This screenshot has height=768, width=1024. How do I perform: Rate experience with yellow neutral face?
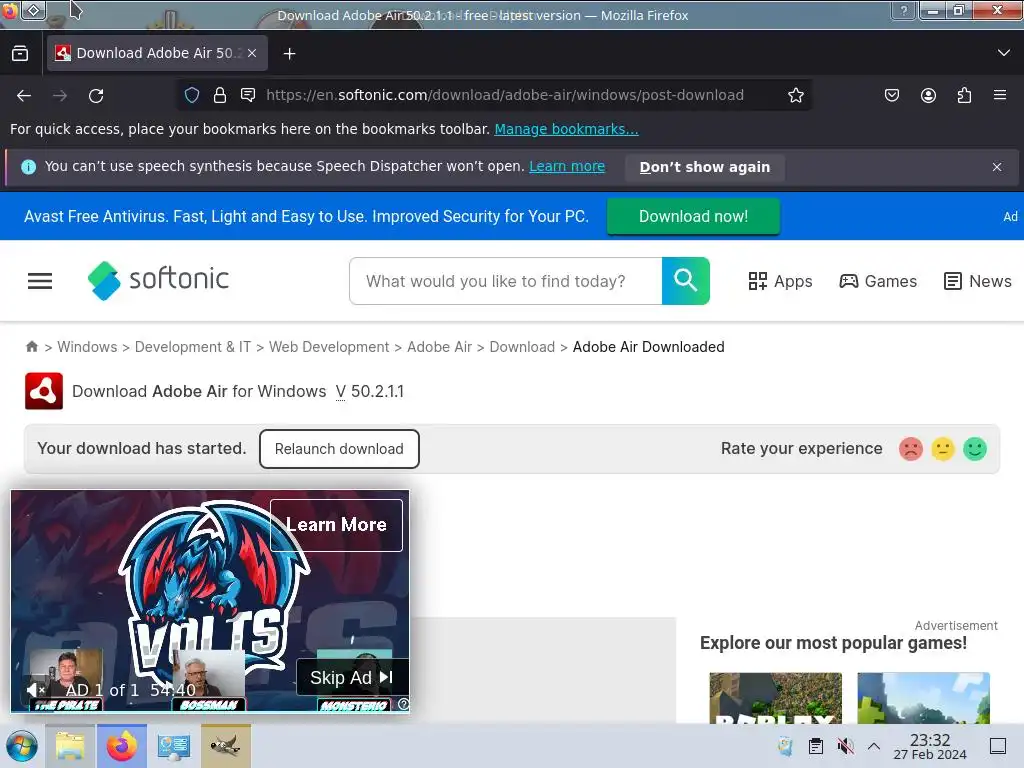tap(942, 449)
